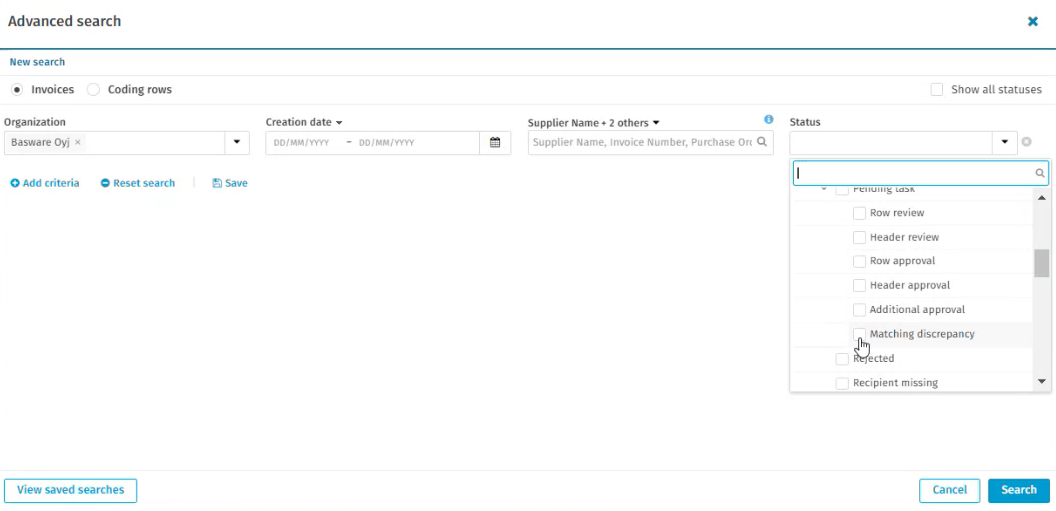Clear the Status criterion with the remove icon
The width and height of the screenshot is (1056, 511).
click(1026, 142)
